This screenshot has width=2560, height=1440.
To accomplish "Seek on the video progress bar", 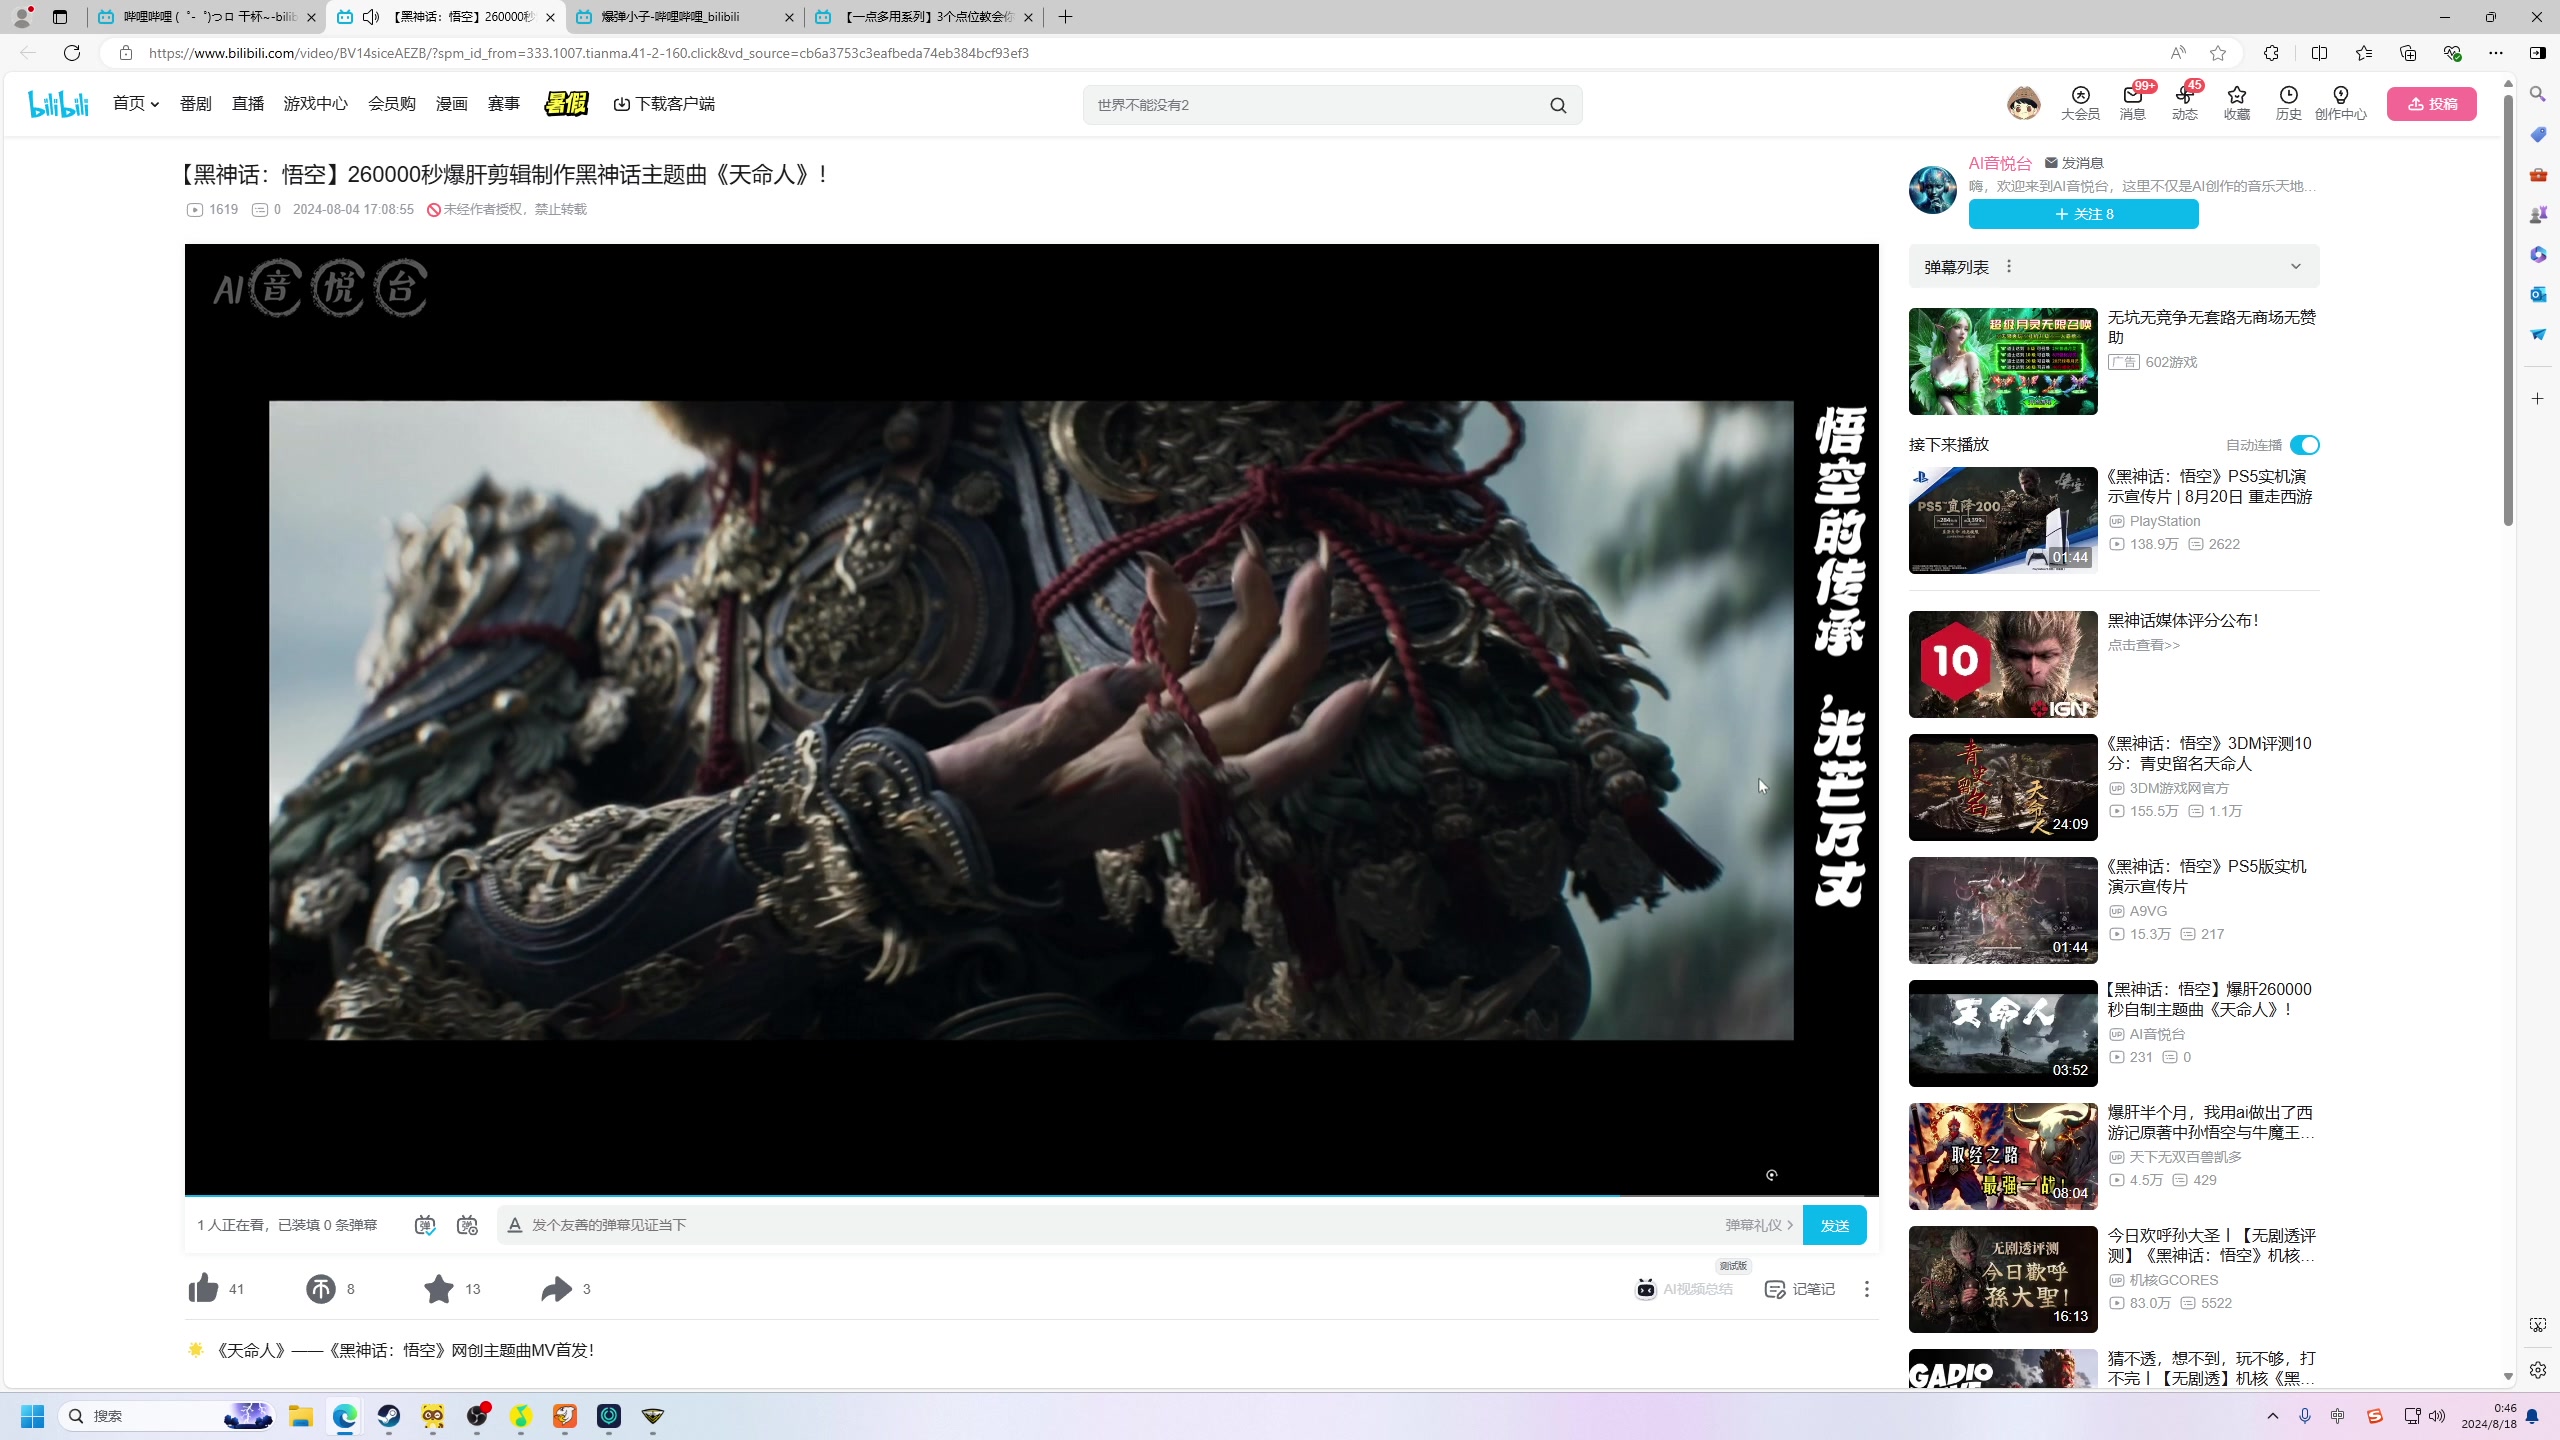I will [1031, 1195].
